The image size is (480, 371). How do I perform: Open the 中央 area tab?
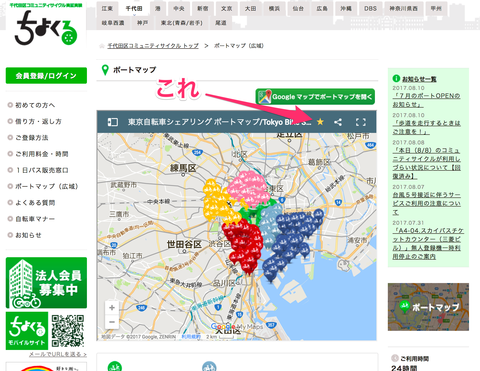tap(179, 9)
